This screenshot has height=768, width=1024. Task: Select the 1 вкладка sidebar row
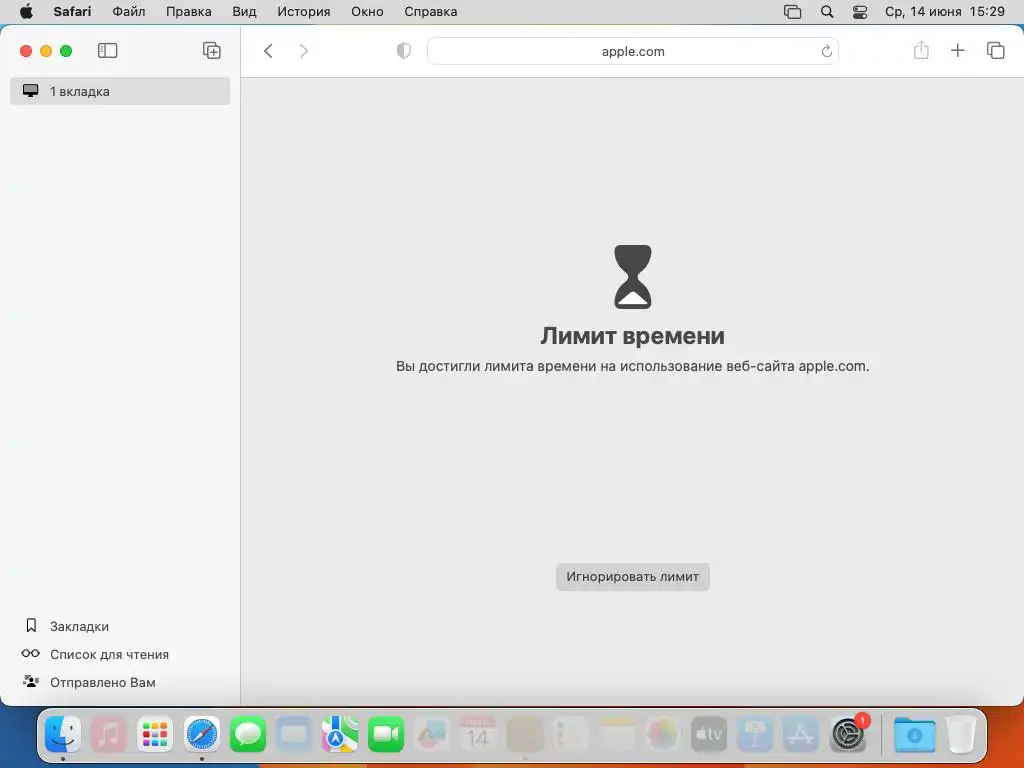(x=120, y=91)
